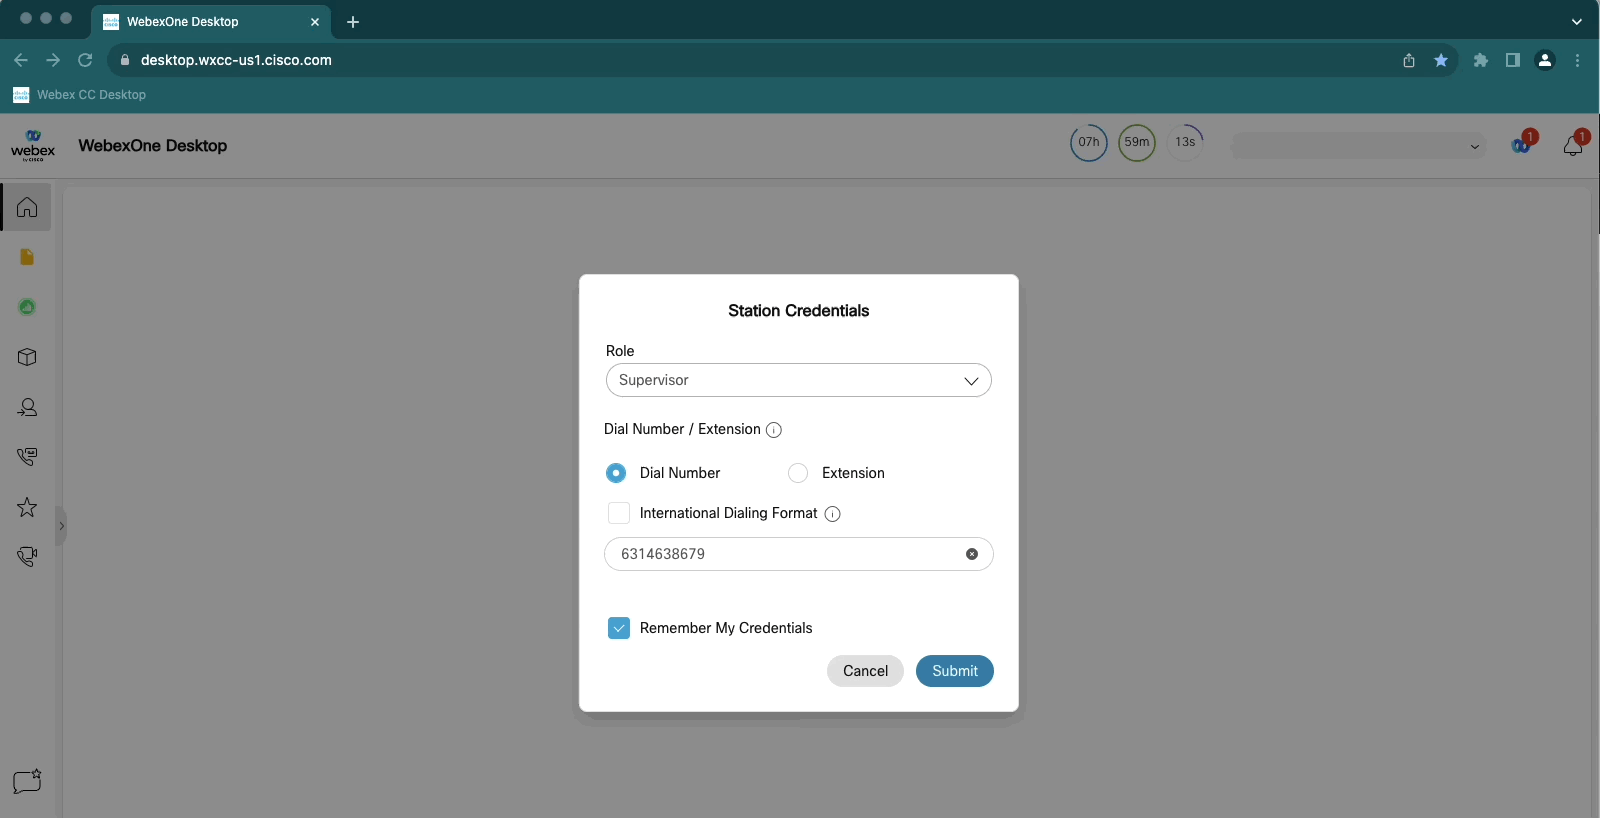Open the Role dropdown showing Supervisor
The image size is (1600, 818).
point(798,380)
